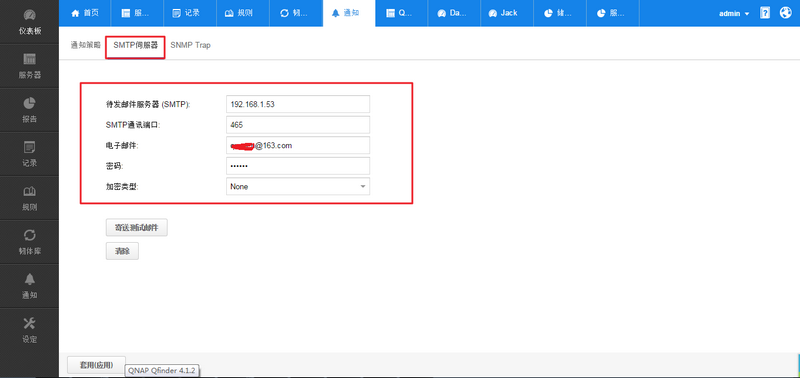Expand the admin user dropdown
The height and width of the screenshot is (378, 800).
coord(734,14)
